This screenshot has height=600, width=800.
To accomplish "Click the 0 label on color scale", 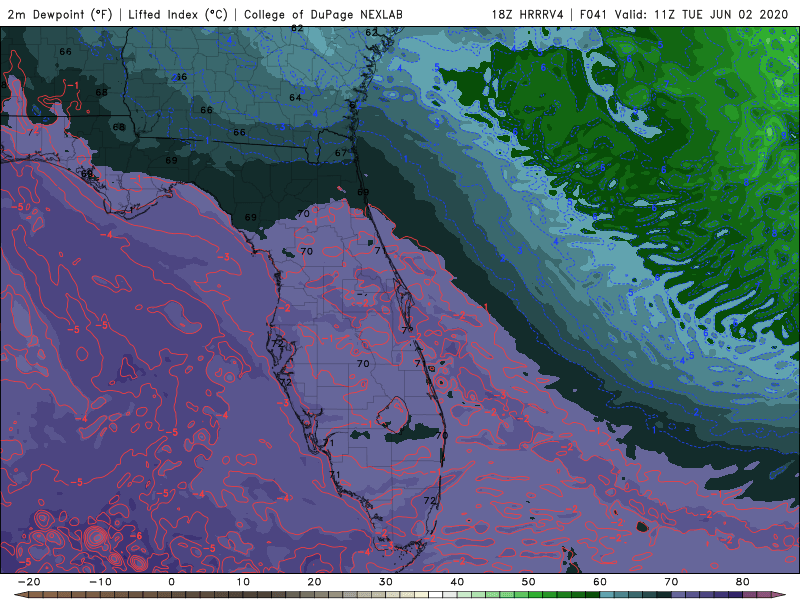I will tap(171, 582).
